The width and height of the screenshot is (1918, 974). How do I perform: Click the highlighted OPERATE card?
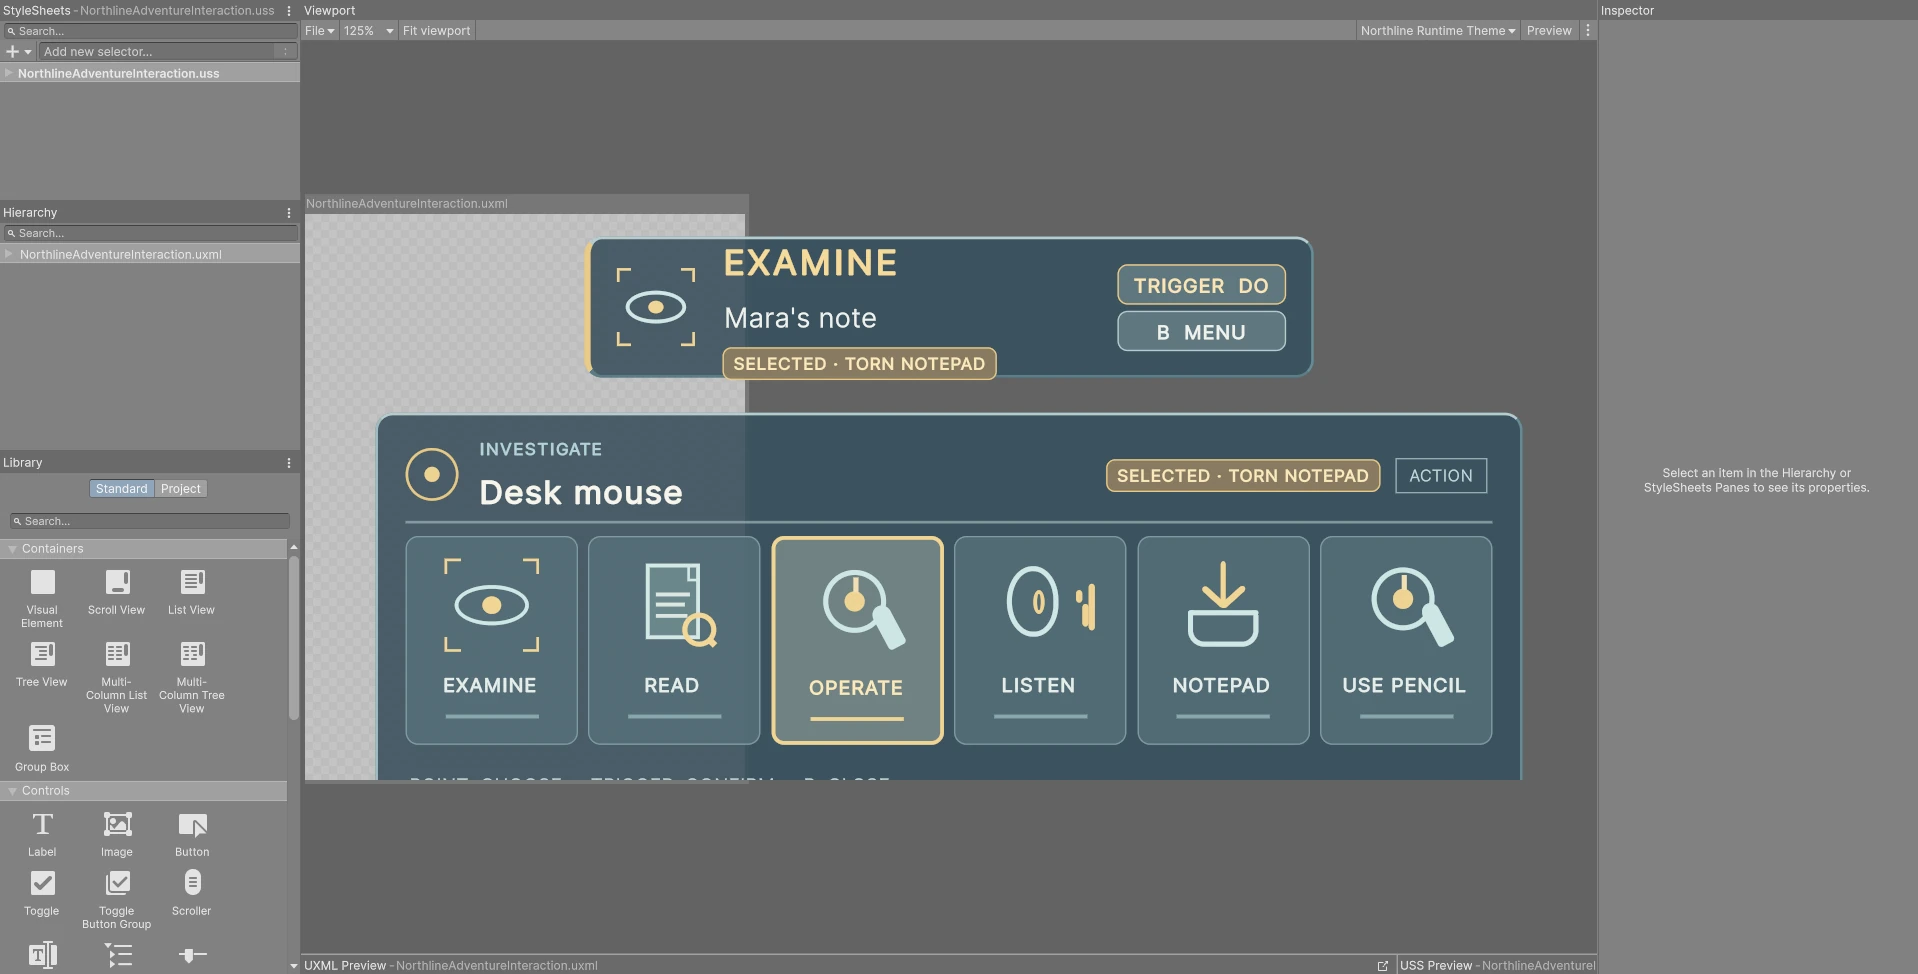(857, 640)
